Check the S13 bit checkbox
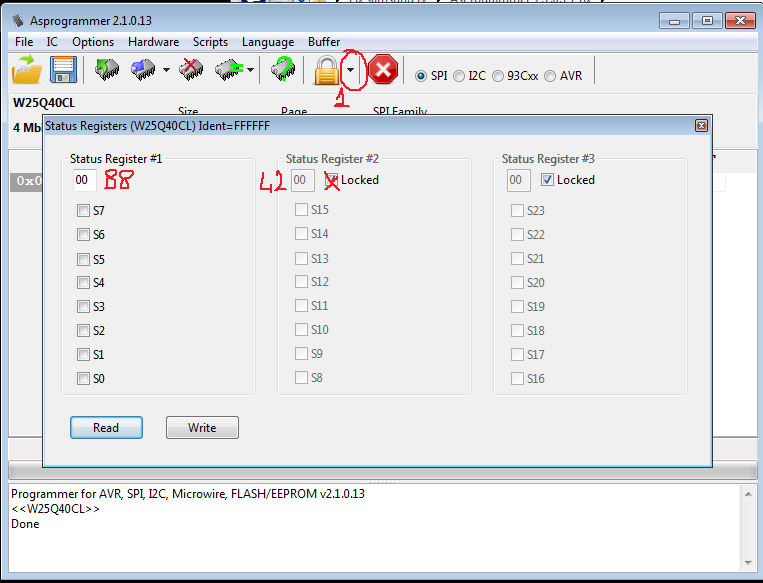The width and height of the screenshot is (763, 583). (301, 258)
